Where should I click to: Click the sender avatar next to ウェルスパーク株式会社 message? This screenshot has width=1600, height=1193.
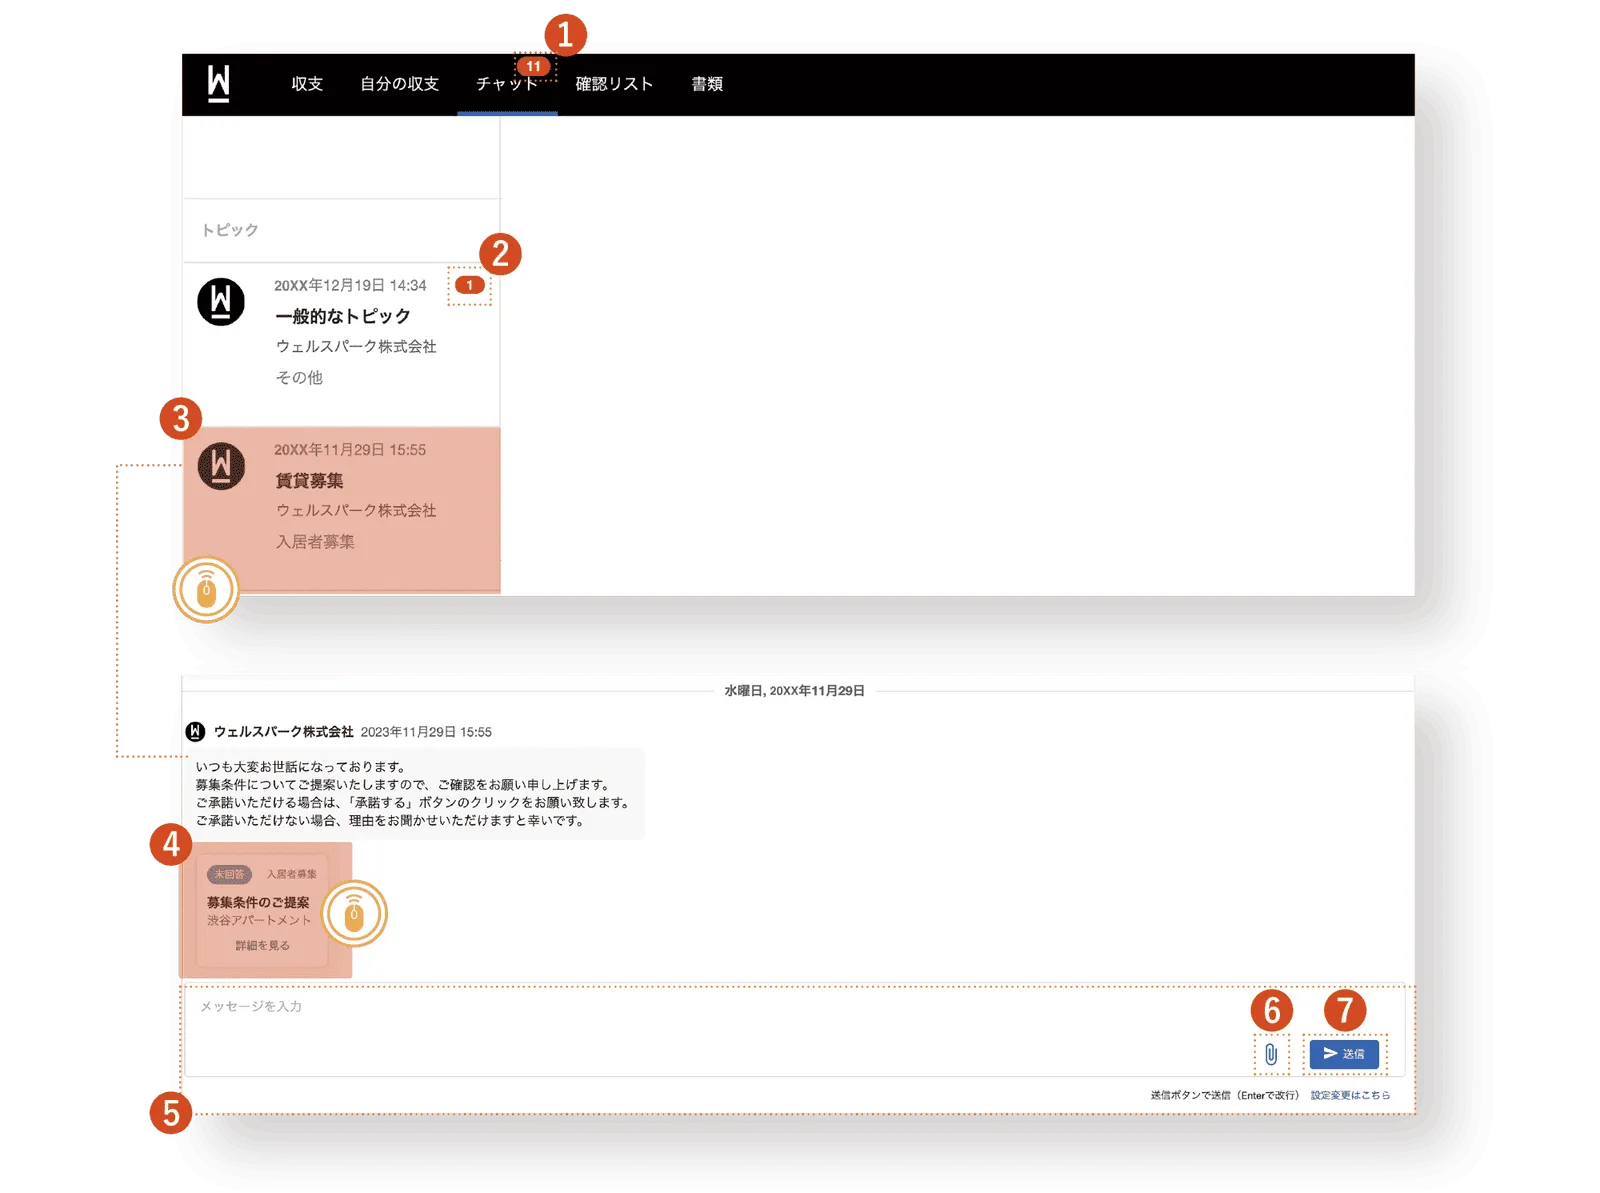tap(195, 732)
